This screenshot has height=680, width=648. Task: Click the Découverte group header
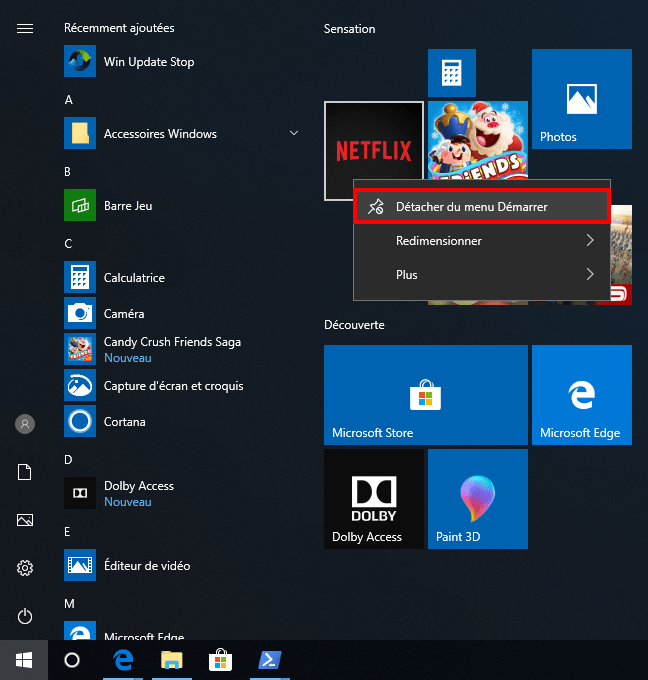[x=354, y=325]
